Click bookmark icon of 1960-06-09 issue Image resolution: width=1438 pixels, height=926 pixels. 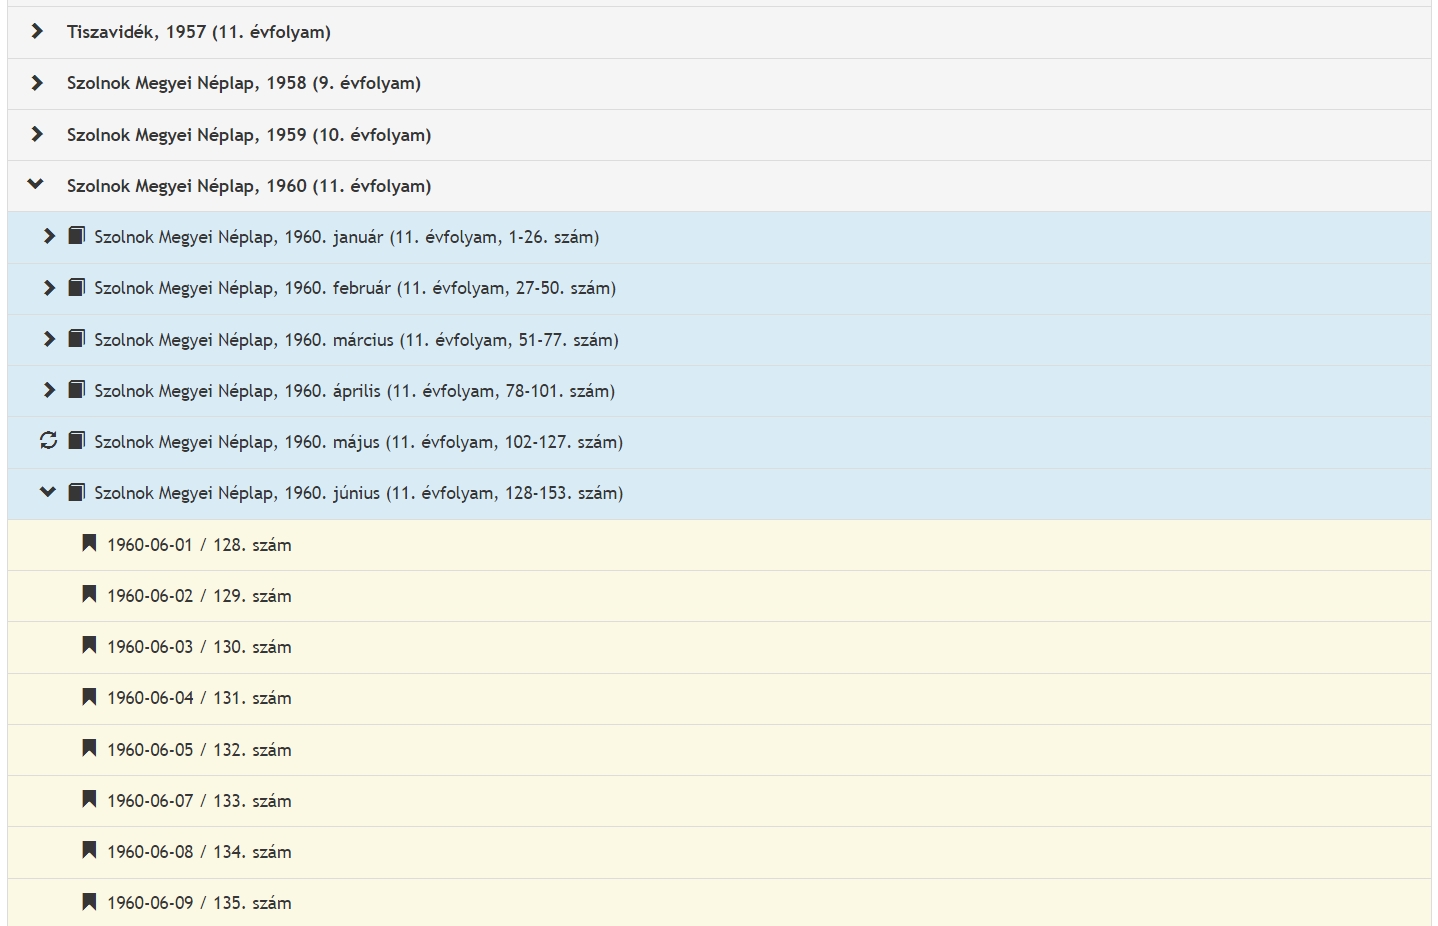(x=89, y=901)
